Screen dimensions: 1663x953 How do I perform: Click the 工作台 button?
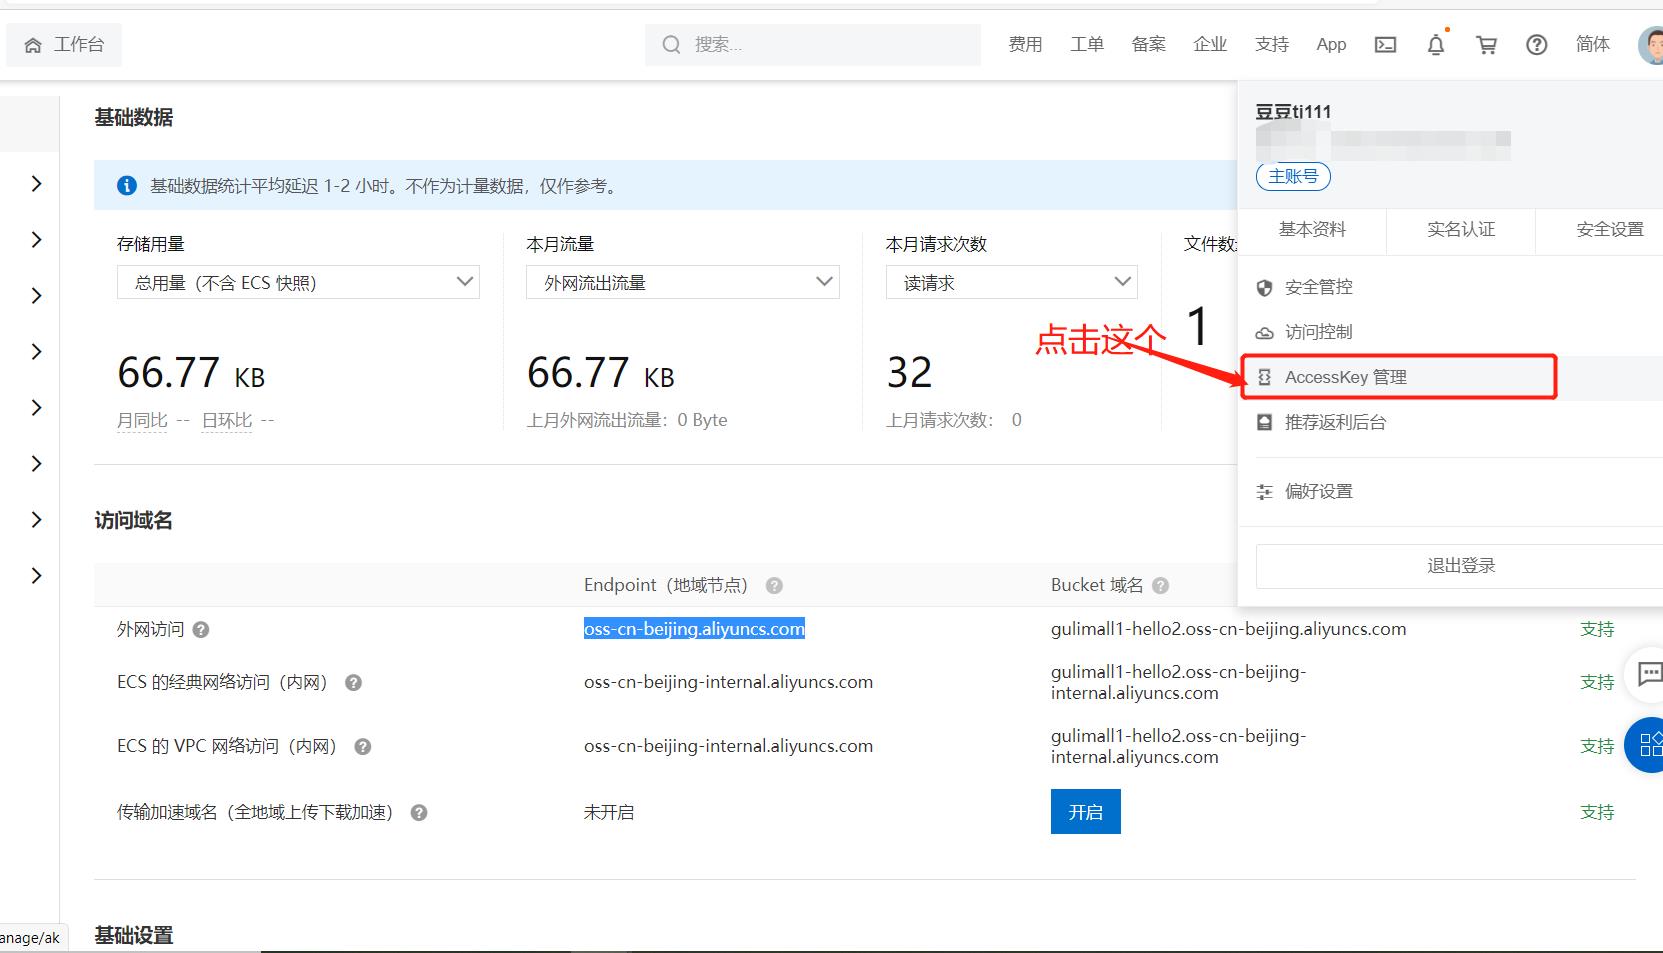64,45
